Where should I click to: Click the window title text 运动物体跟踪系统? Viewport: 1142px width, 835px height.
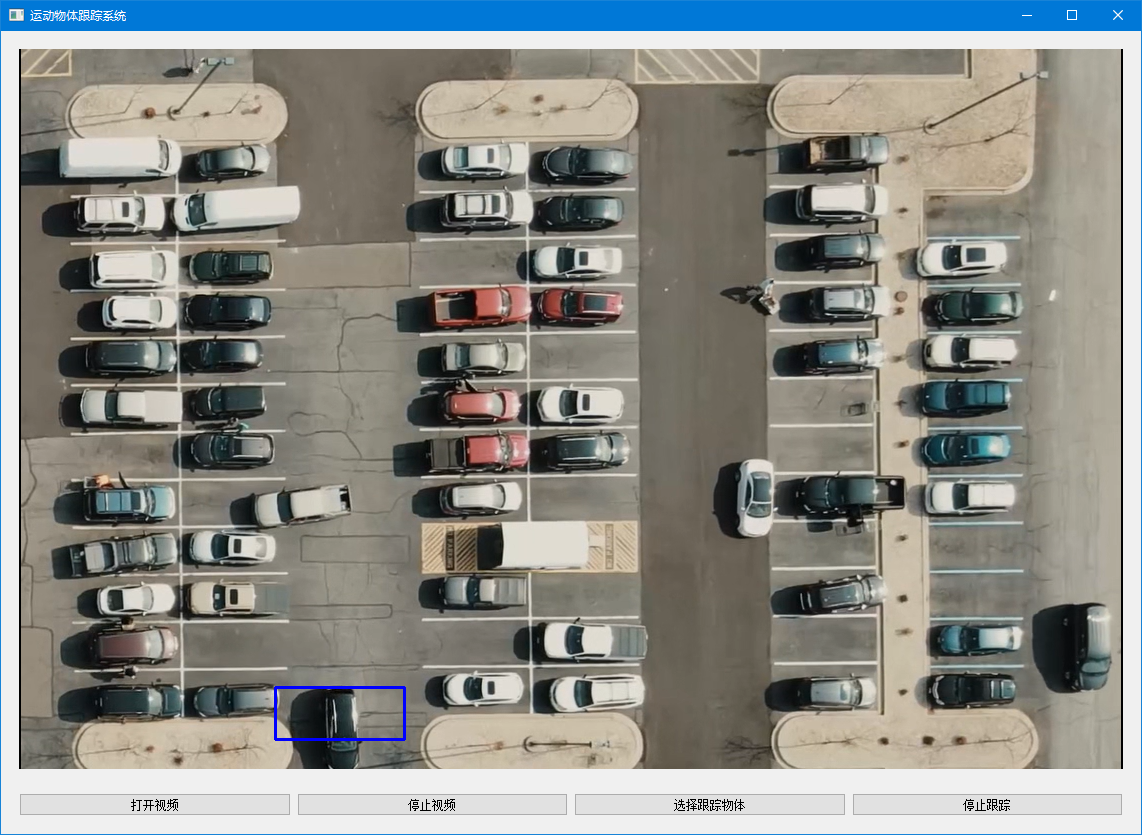[x=78, y=15]
